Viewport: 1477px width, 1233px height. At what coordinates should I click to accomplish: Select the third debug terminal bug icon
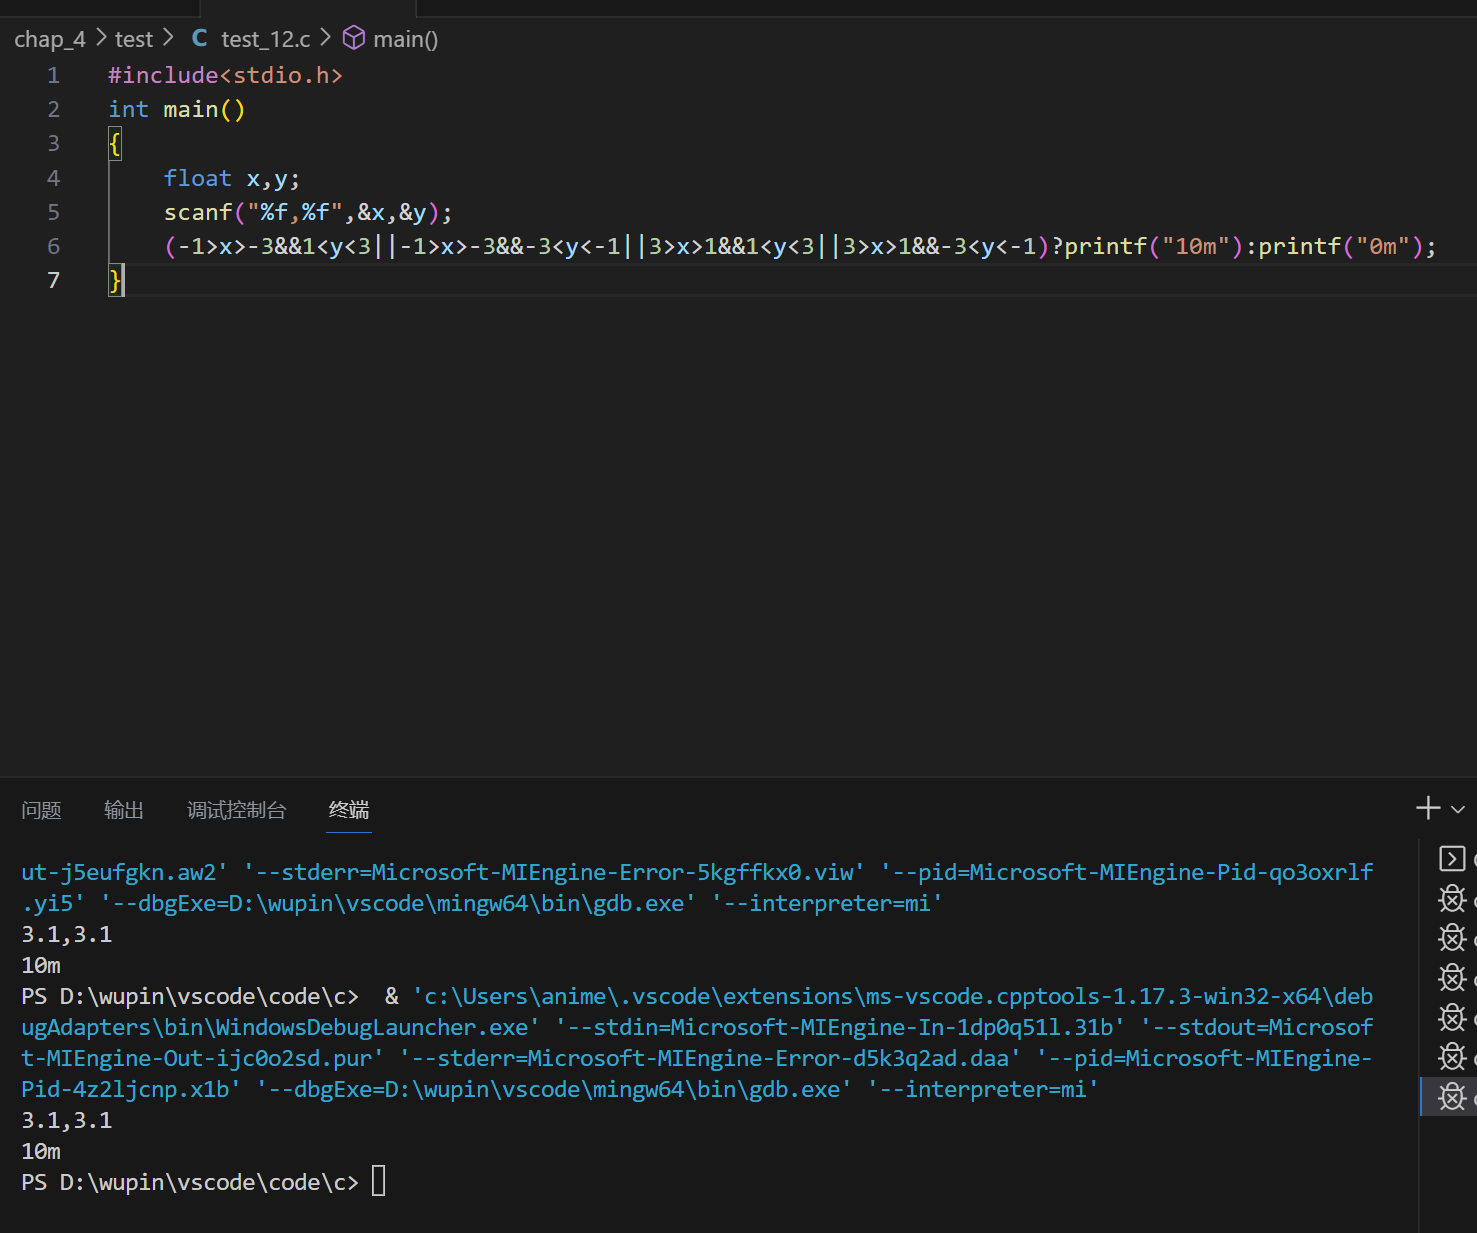tap(1452, 978)
